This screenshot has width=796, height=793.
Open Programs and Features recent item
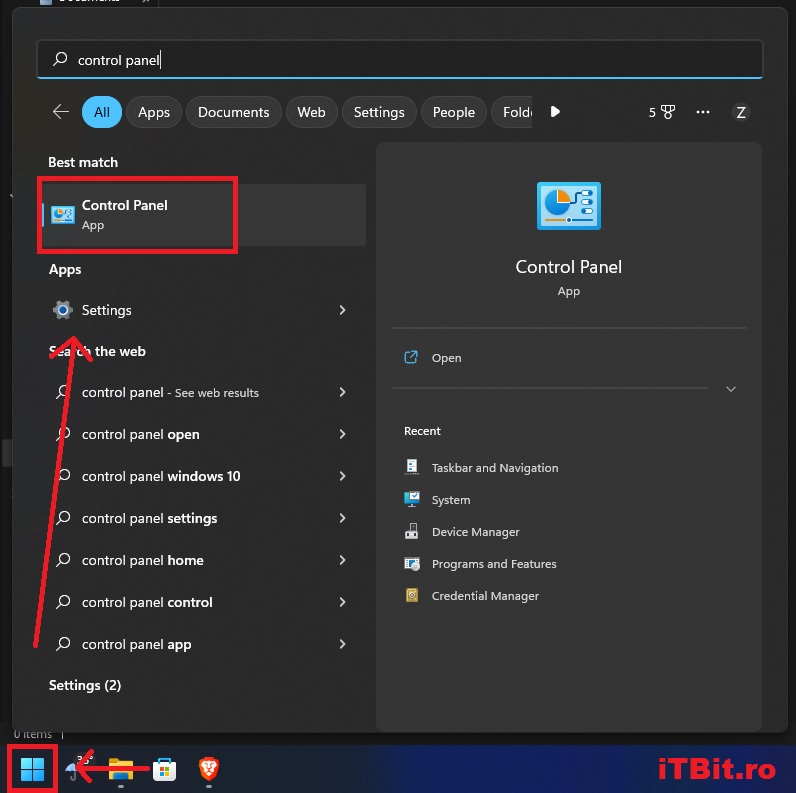[493, 564]
